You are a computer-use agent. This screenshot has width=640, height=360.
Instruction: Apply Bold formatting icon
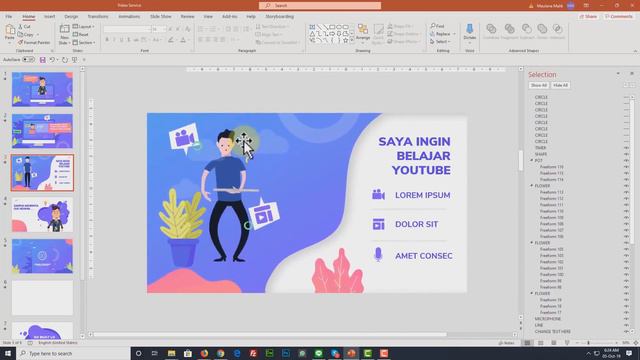pos(107,40)
